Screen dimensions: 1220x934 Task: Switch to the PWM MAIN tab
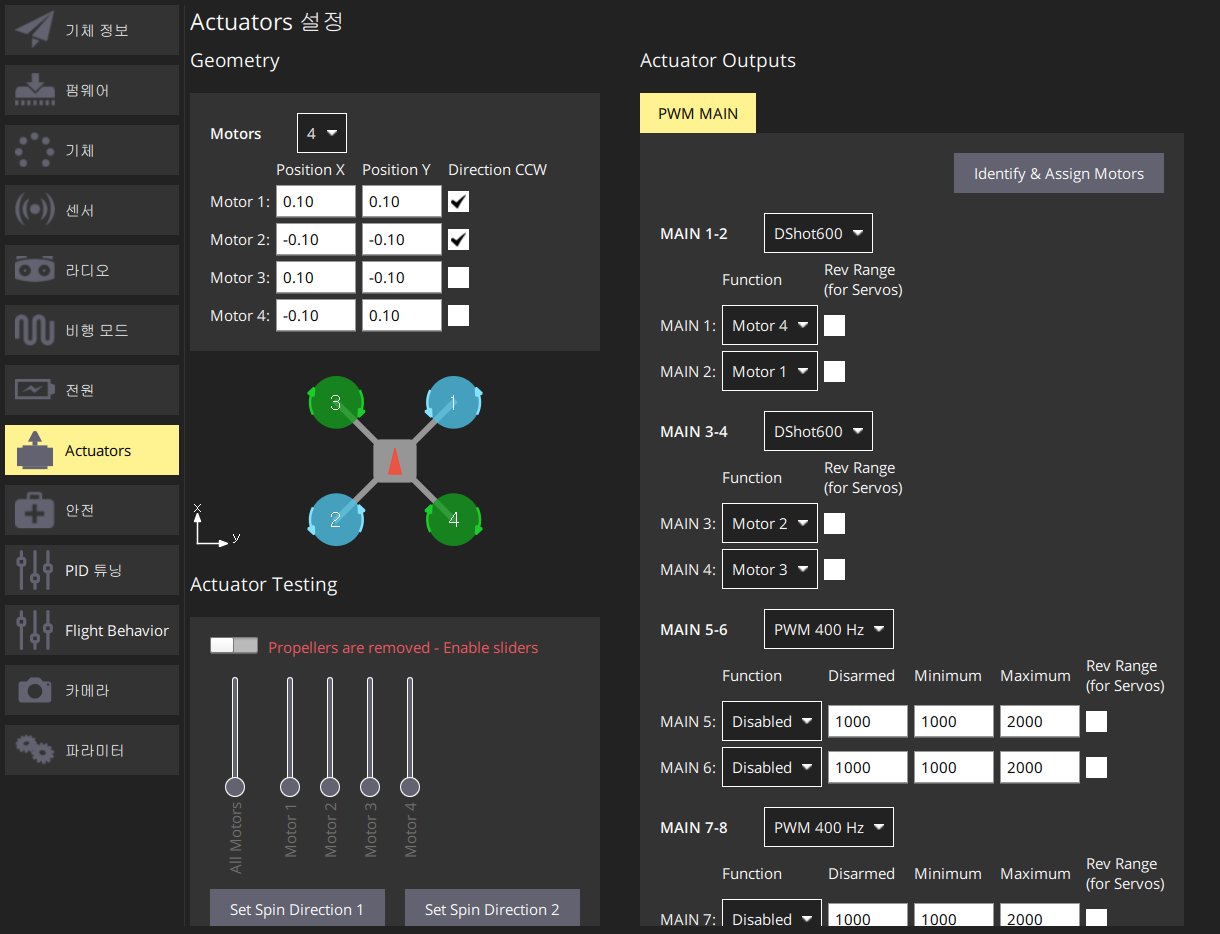(x=698, y=114)
